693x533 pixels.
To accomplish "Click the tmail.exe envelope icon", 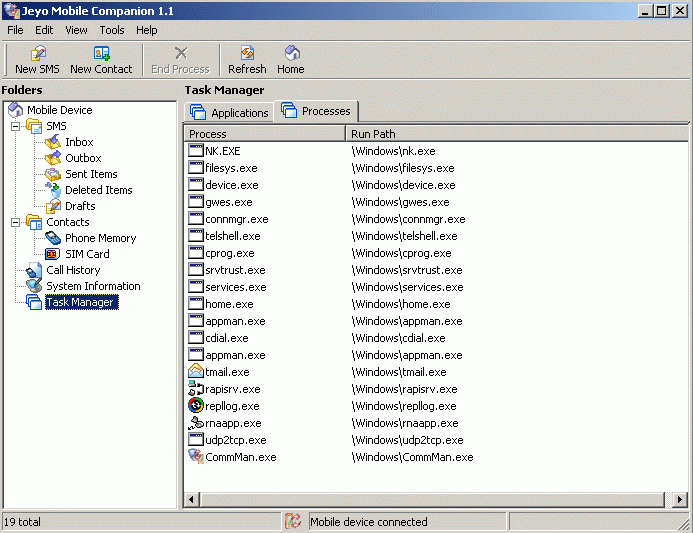I will coord(196,372).
